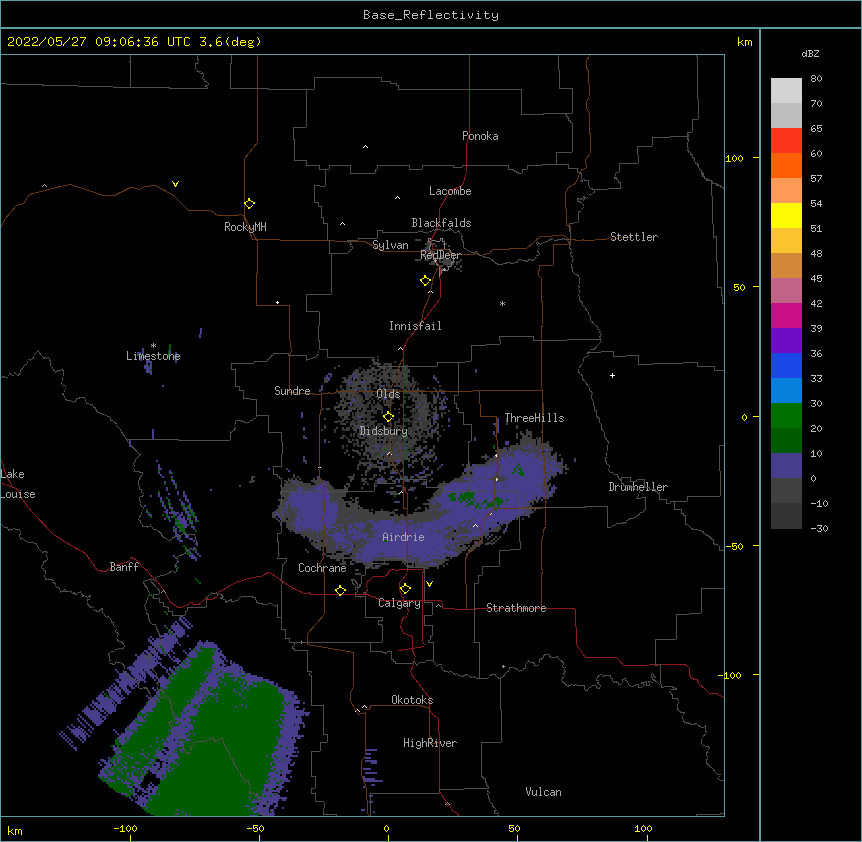Click the Didsbury label

(x=383, y=431)
